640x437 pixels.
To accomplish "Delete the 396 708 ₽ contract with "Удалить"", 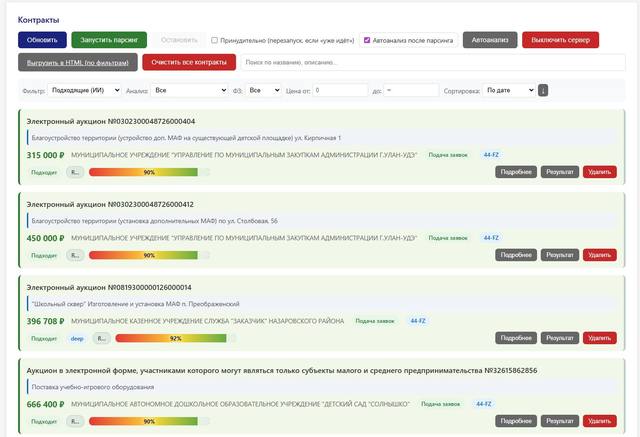I will point(600,338).
